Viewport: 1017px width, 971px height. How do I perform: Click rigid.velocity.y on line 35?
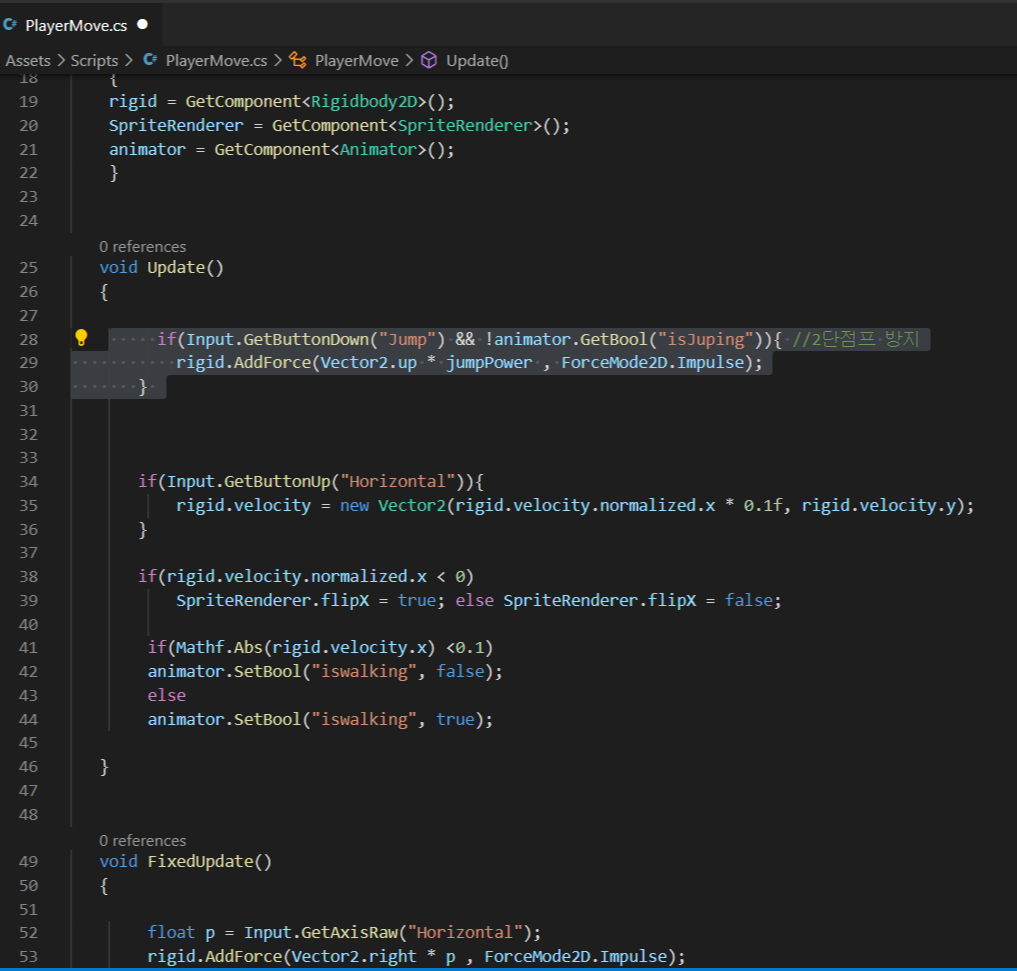878,505
